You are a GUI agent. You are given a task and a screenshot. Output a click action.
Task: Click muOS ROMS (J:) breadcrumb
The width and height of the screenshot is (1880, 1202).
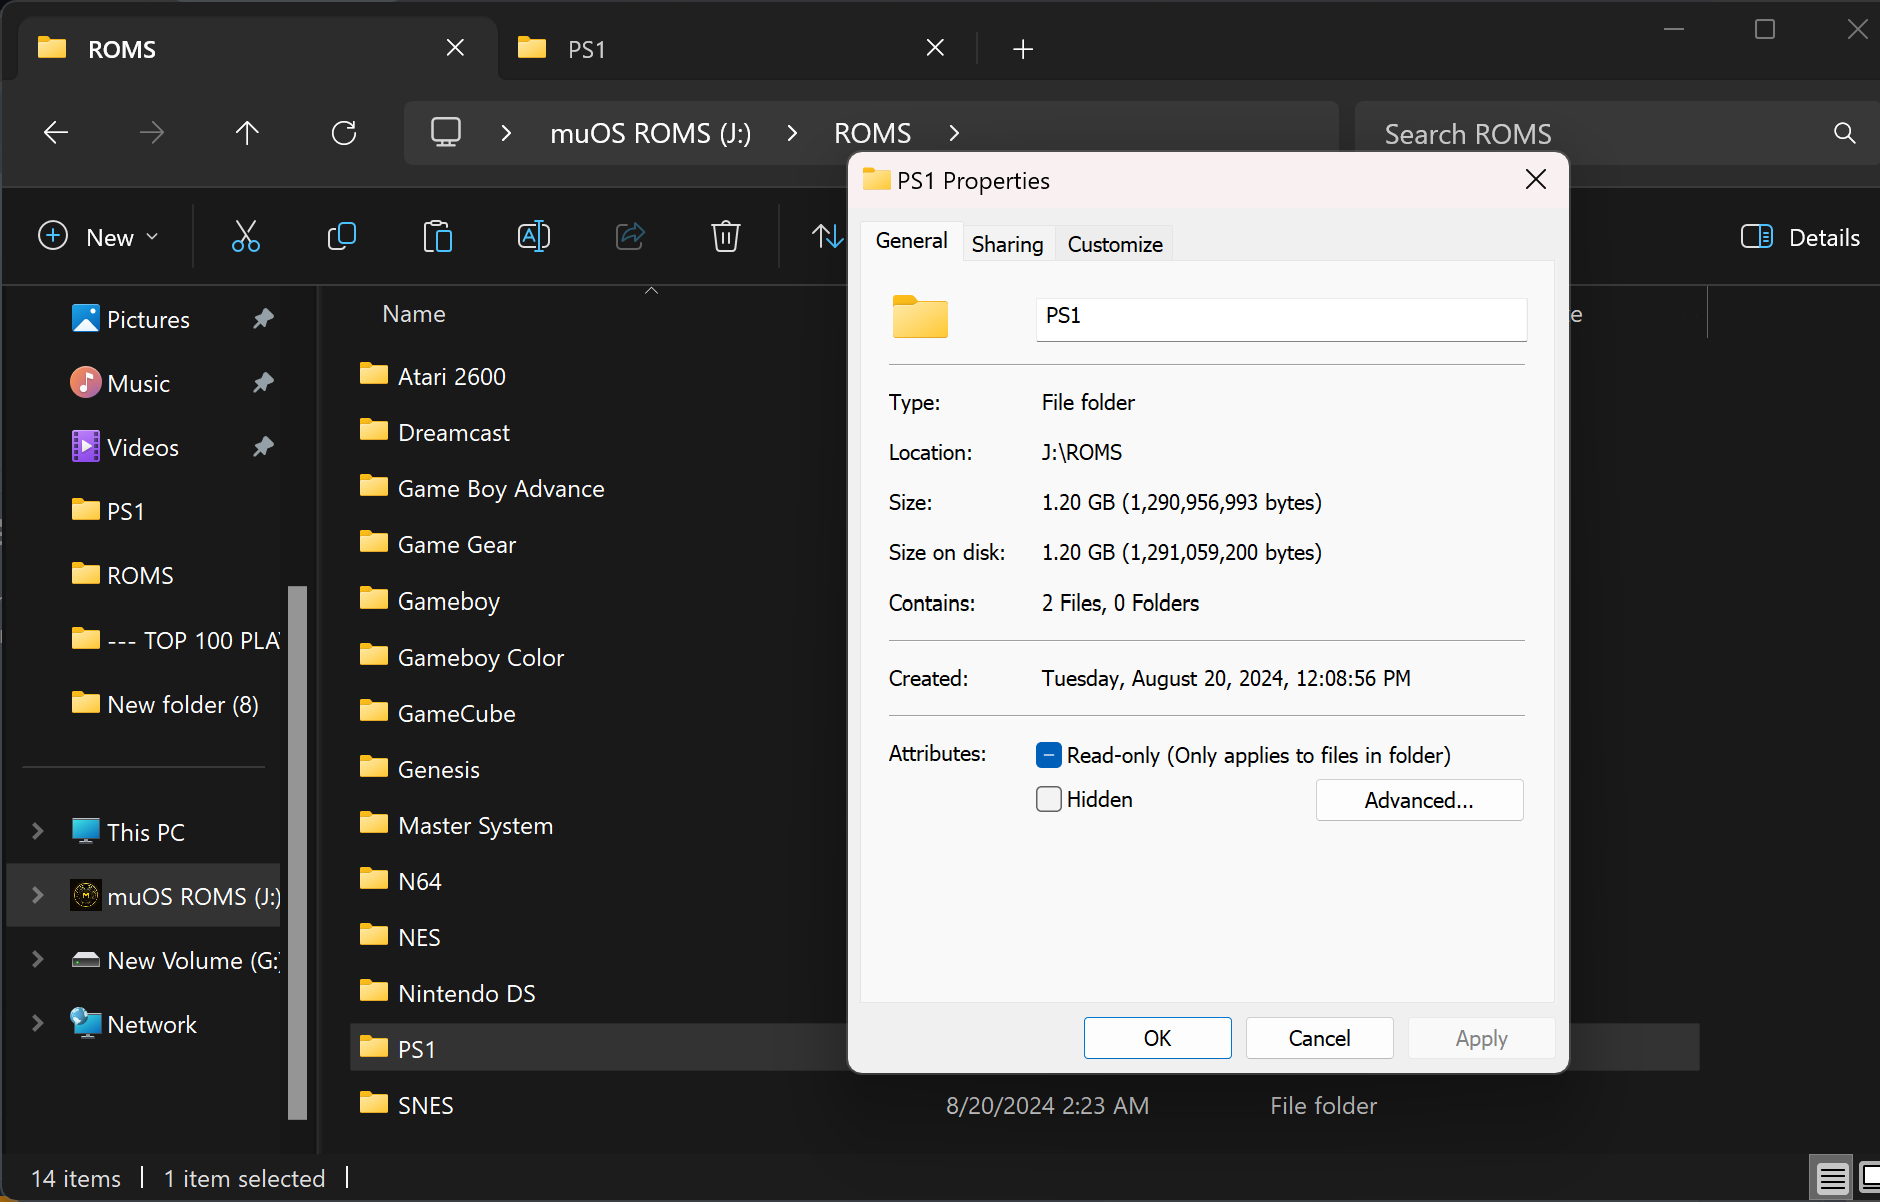coord(651,133)
